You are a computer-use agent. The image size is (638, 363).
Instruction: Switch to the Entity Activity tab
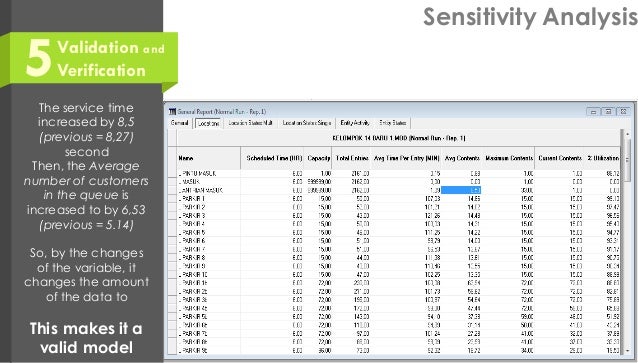(x=355, y=123)
